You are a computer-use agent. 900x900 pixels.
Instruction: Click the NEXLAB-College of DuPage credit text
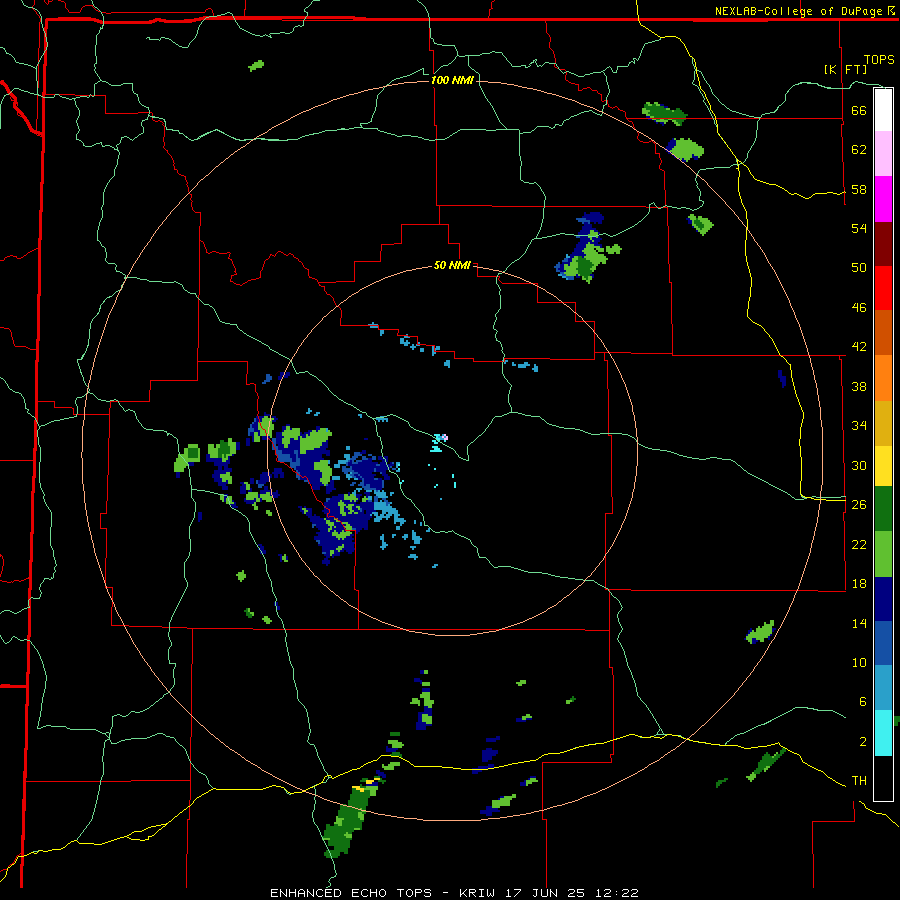point(798,11)
